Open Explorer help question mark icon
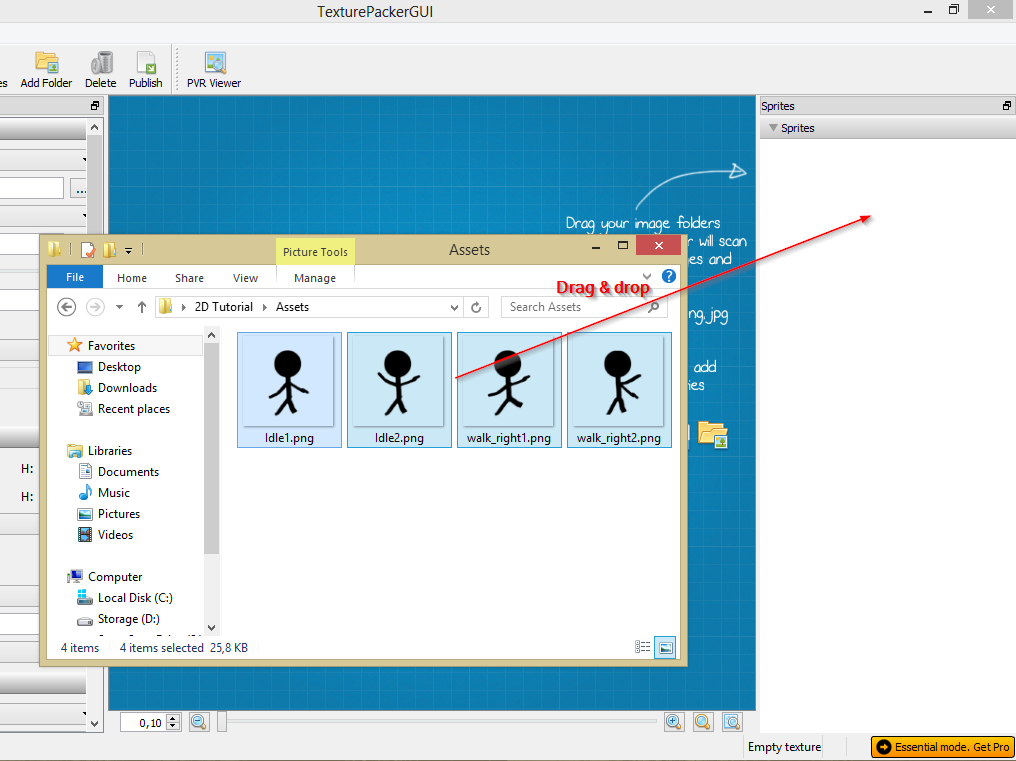Image resolution: width=1016 pixels, height=761 pixels. [x=669, y=277]
